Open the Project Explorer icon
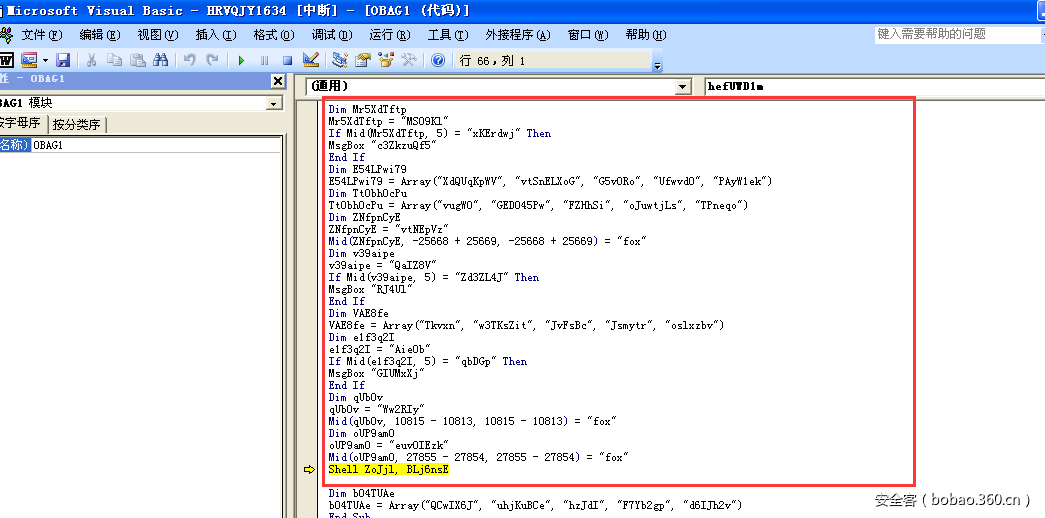This screenshot has width=1045, height=518. pos(340,60)
